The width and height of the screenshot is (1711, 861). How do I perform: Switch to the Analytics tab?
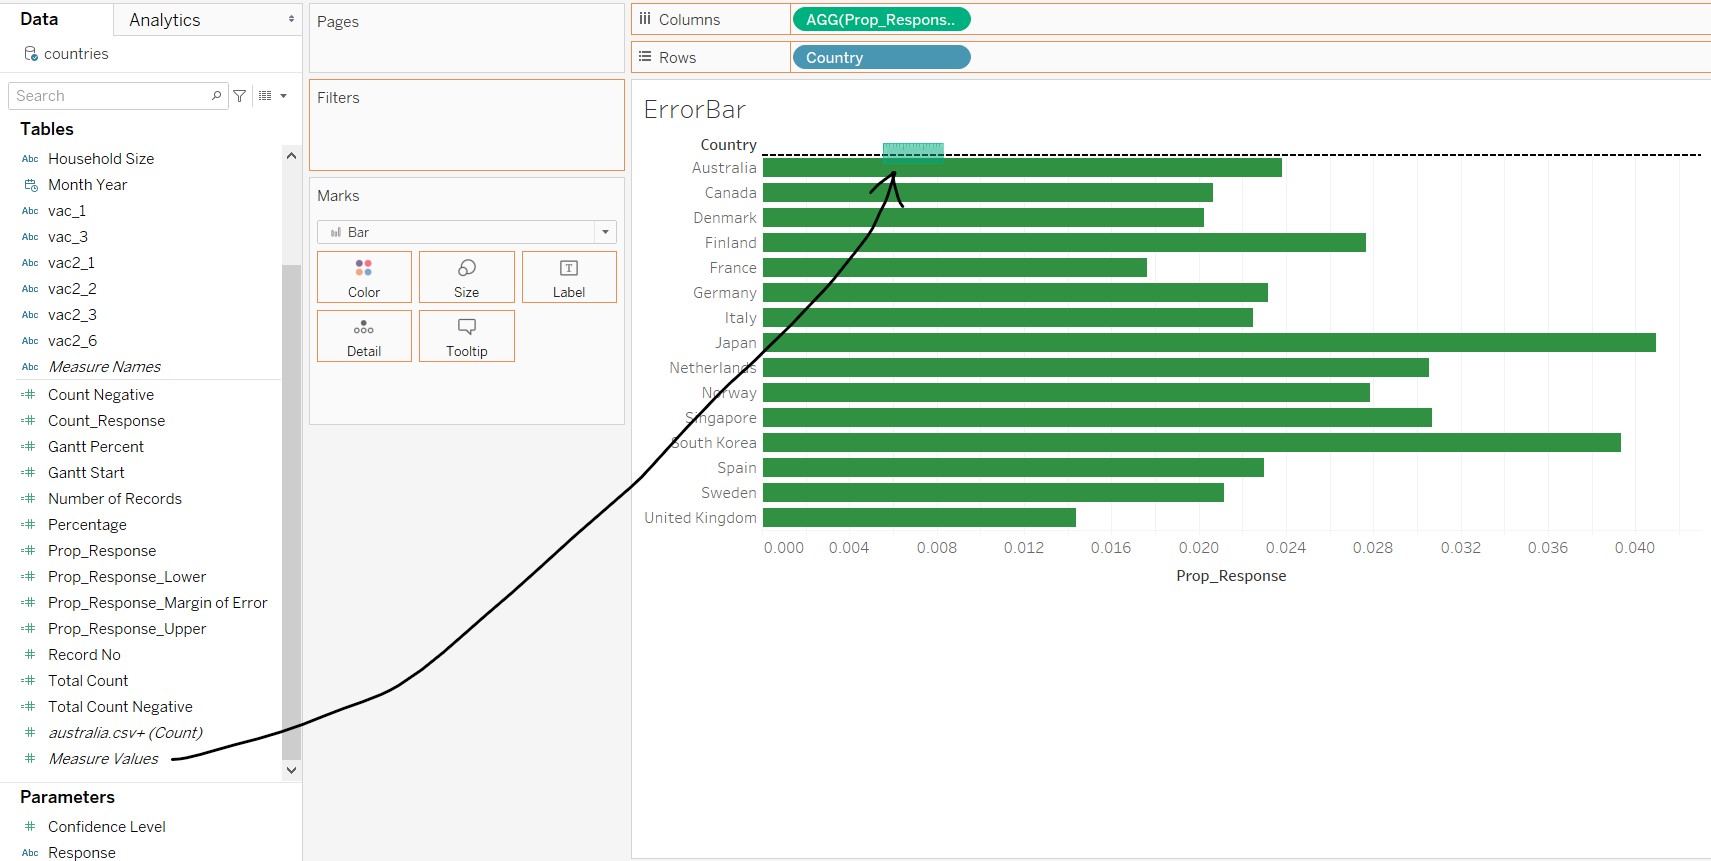pyautogui.click(x=165, y=20)
